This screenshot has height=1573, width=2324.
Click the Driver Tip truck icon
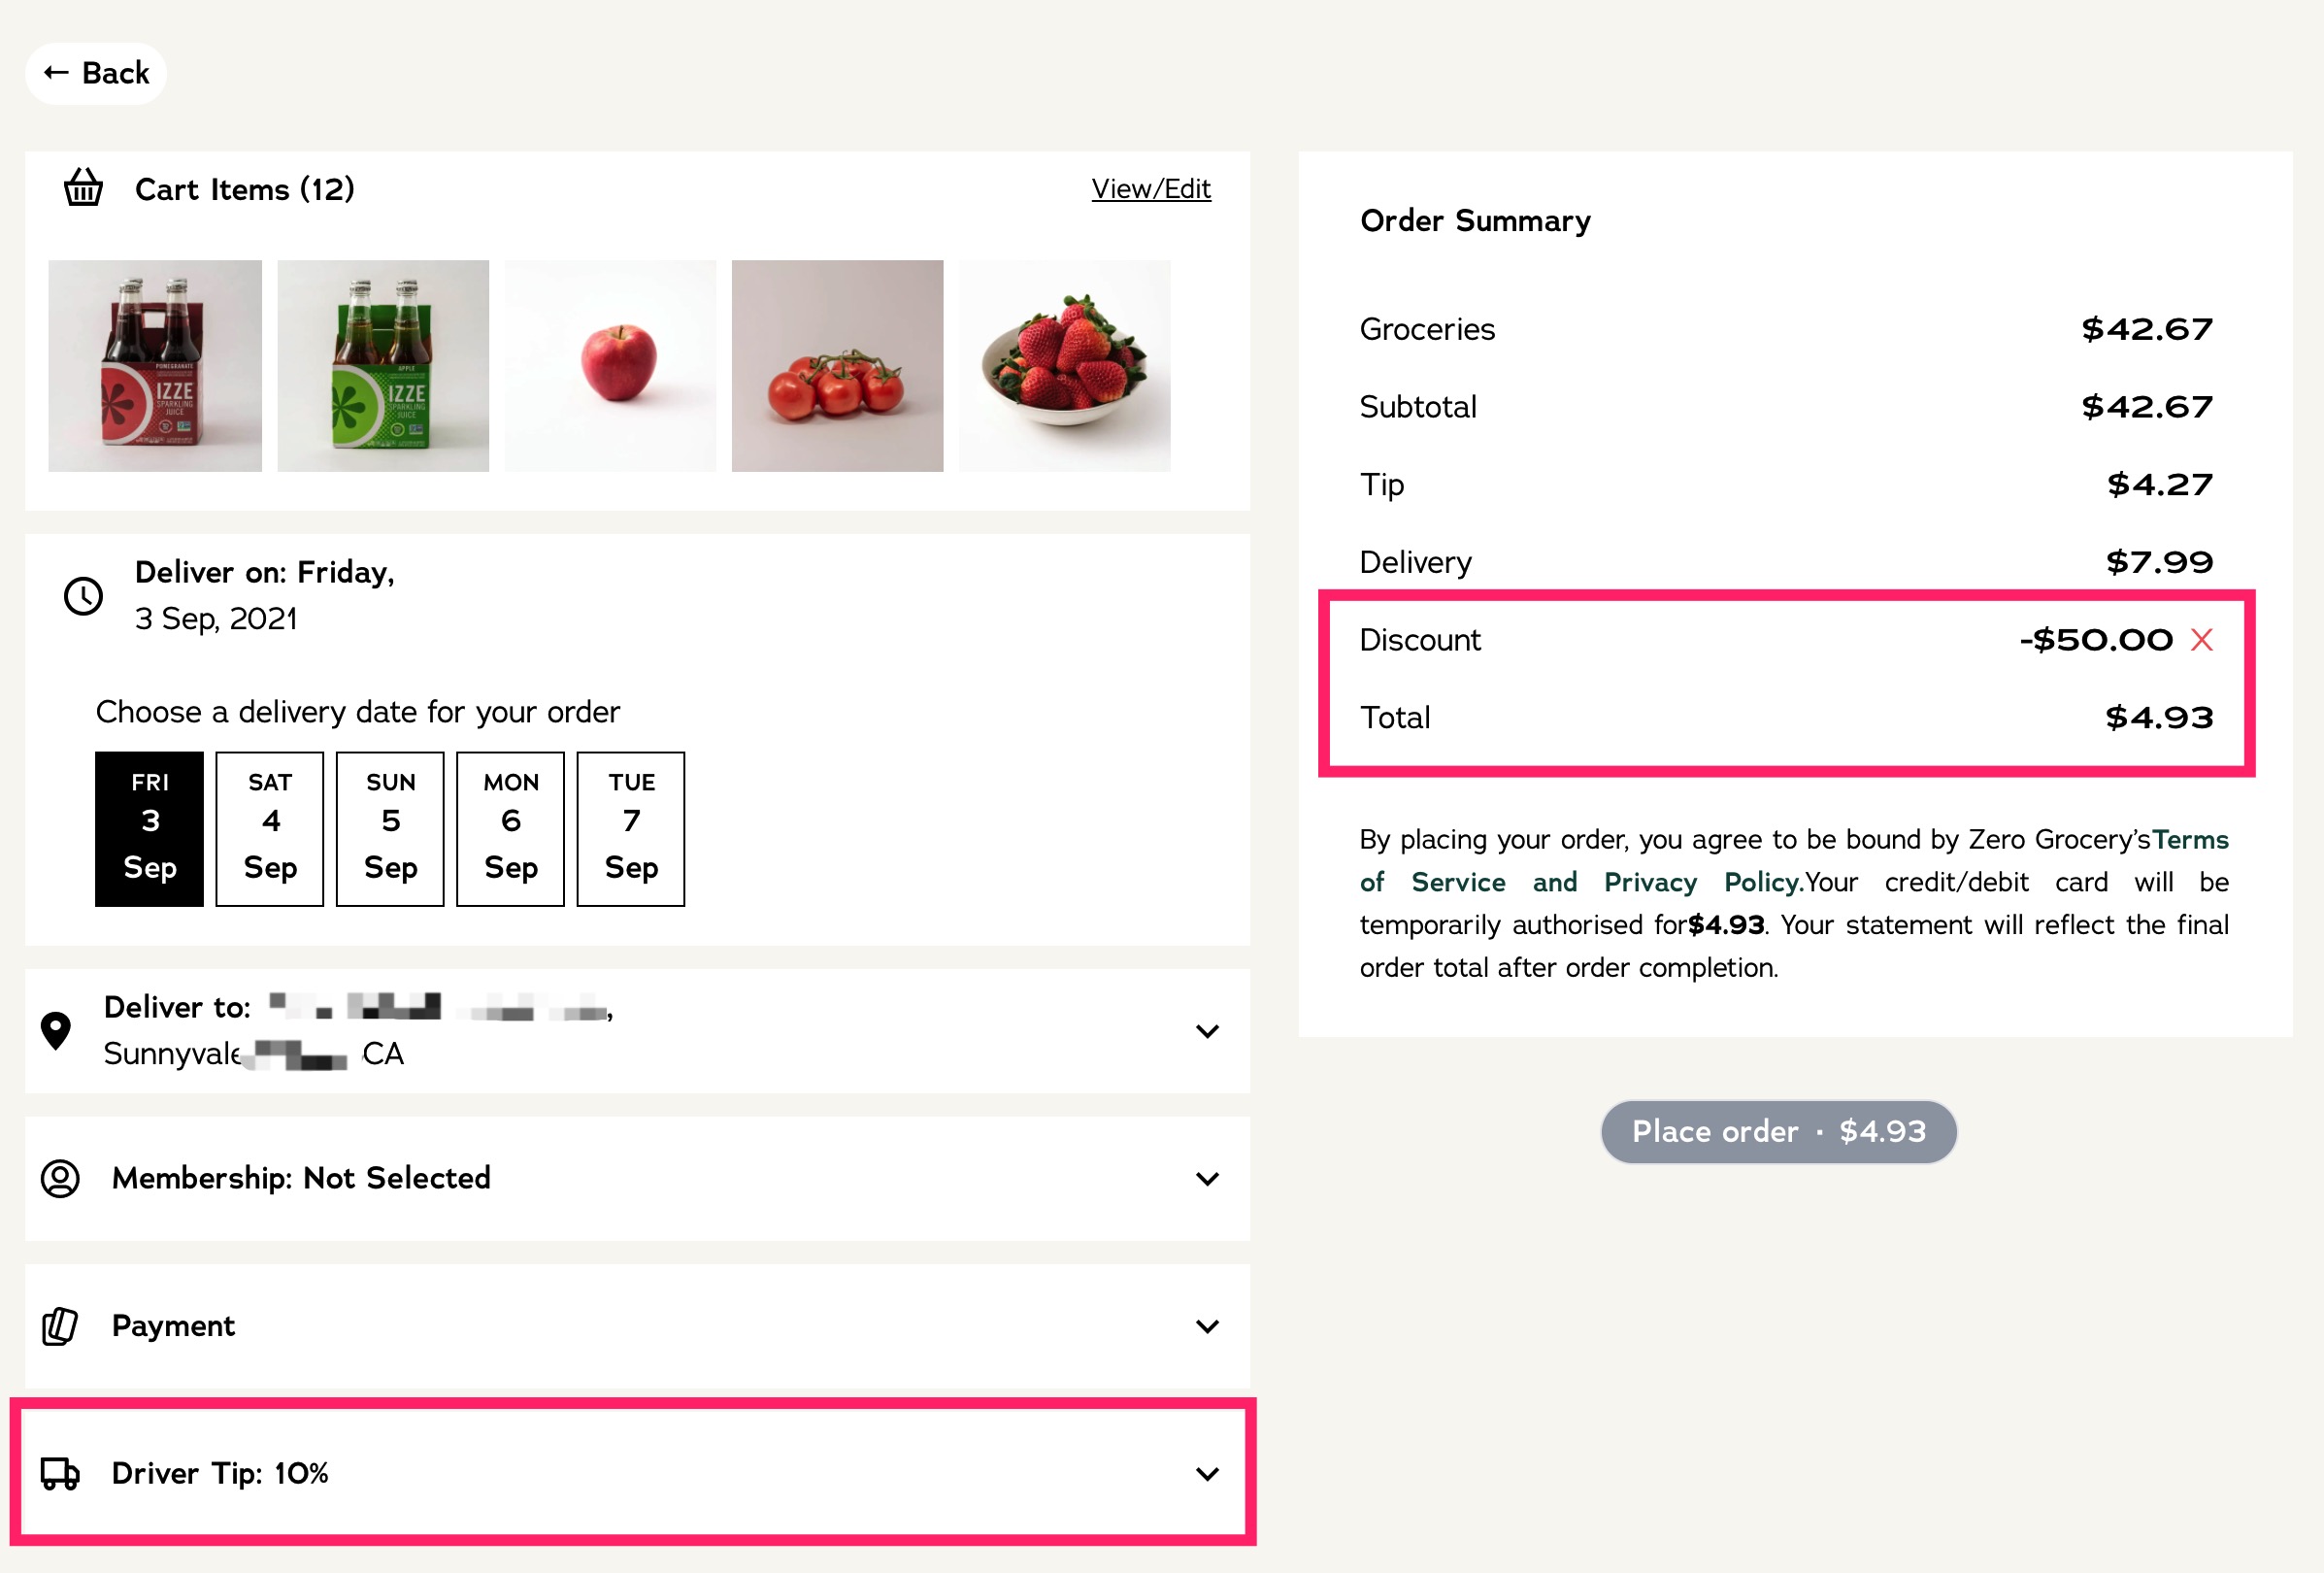pyautogui.click(x=60, y=1473)
